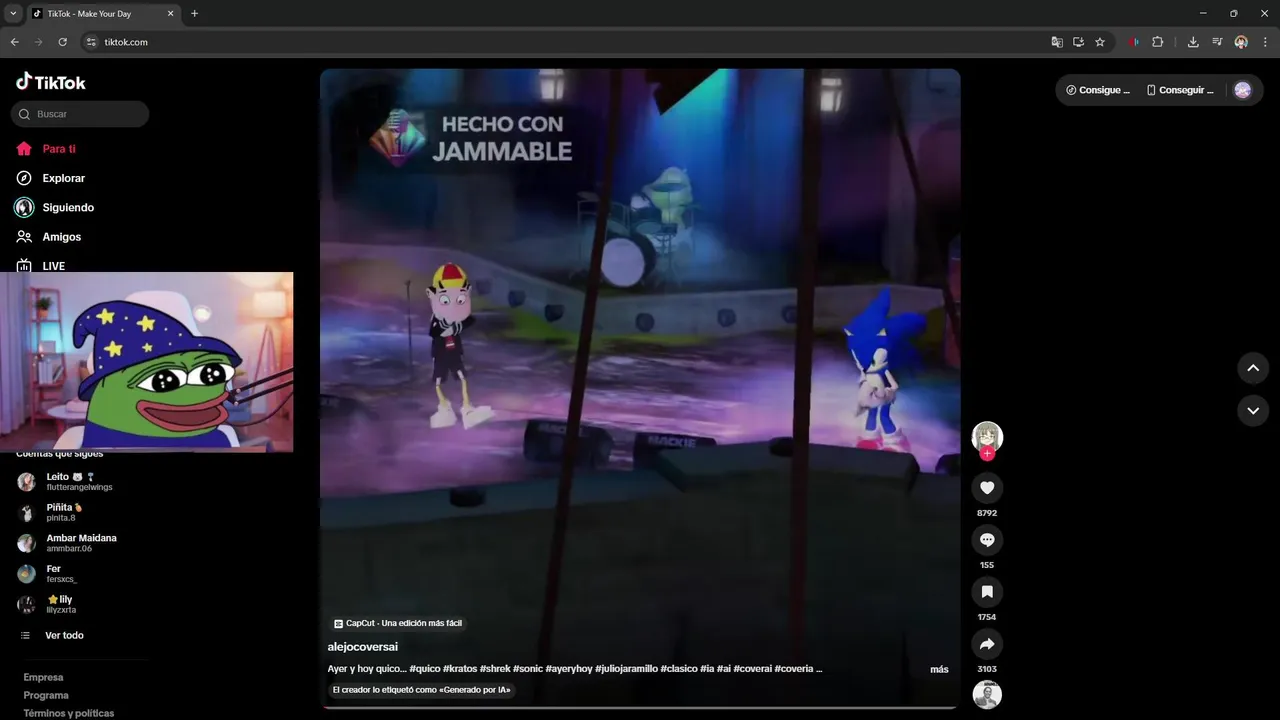The image size is (1280, 720).
Task: Open the creator's avatar beside video
Action: [x=987, y=436]
